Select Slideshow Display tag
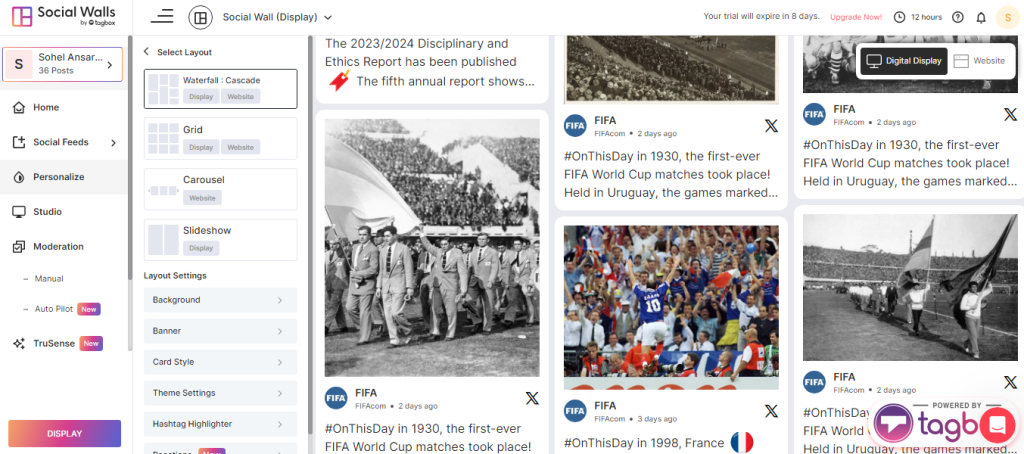The height and width of the screenshot is (454, 1024). tap(201, 248)
